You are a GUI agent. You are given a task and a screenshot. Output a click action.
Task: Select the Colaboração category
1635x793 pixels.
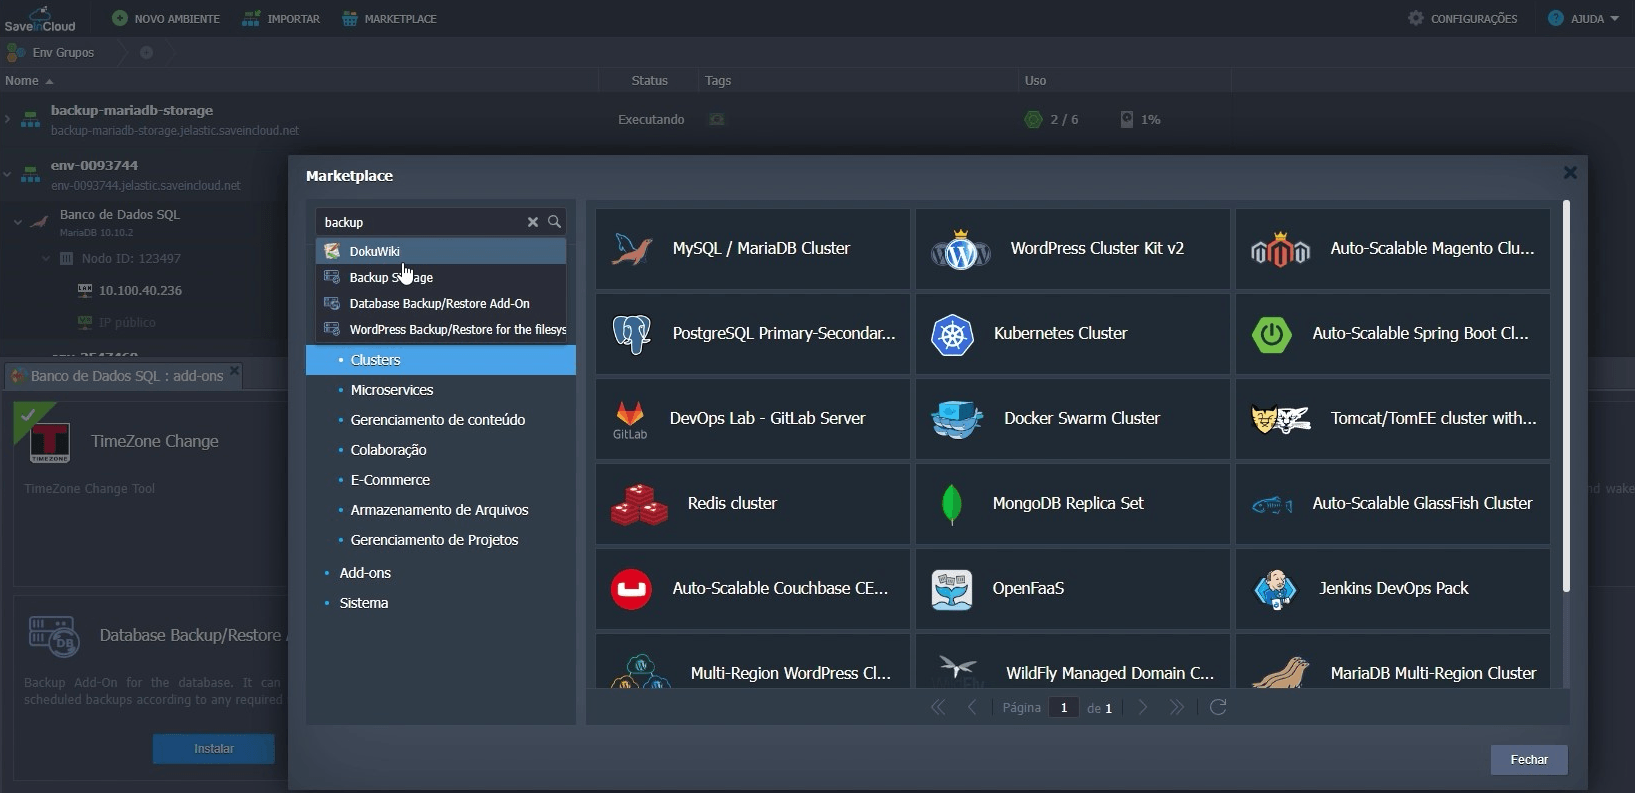pyautogui.click(x=388, y=450)
